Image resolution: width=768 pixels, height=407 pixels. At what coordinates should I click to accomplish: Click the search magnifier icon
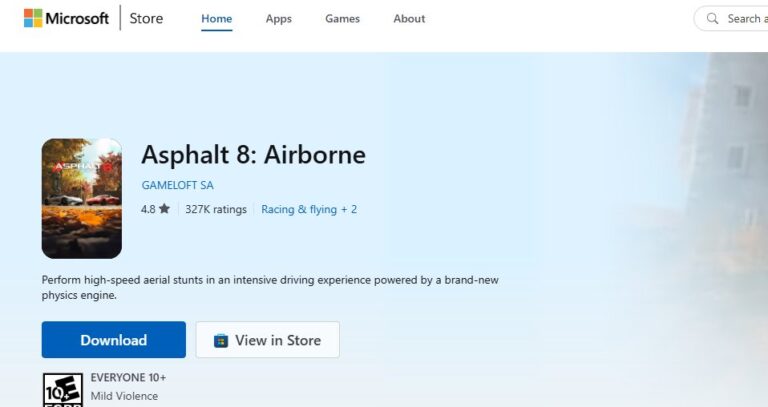coord(713,19)
